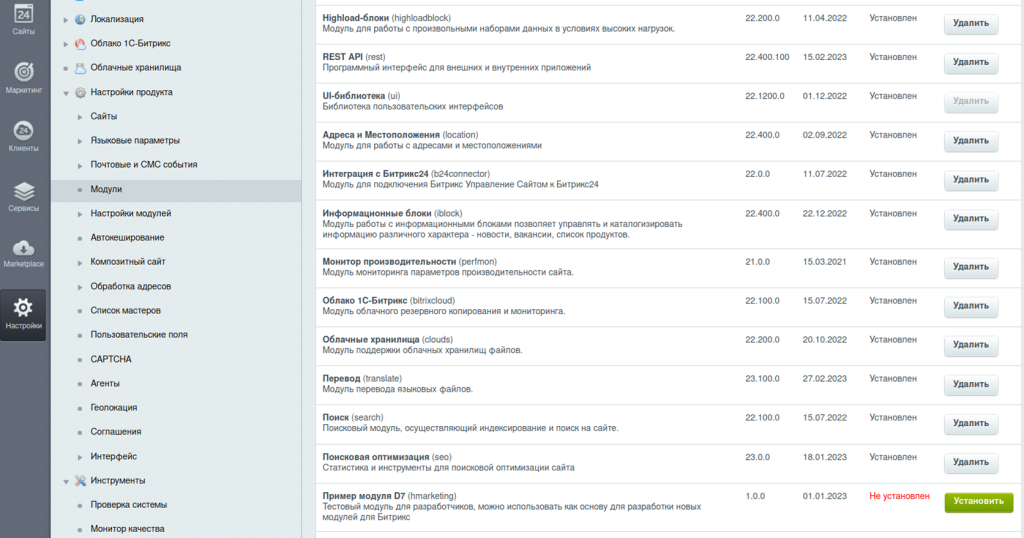Screen dimensions: 1024x538
Task: Expand the Языковые параметры submenu arrow
Action: 80,141
